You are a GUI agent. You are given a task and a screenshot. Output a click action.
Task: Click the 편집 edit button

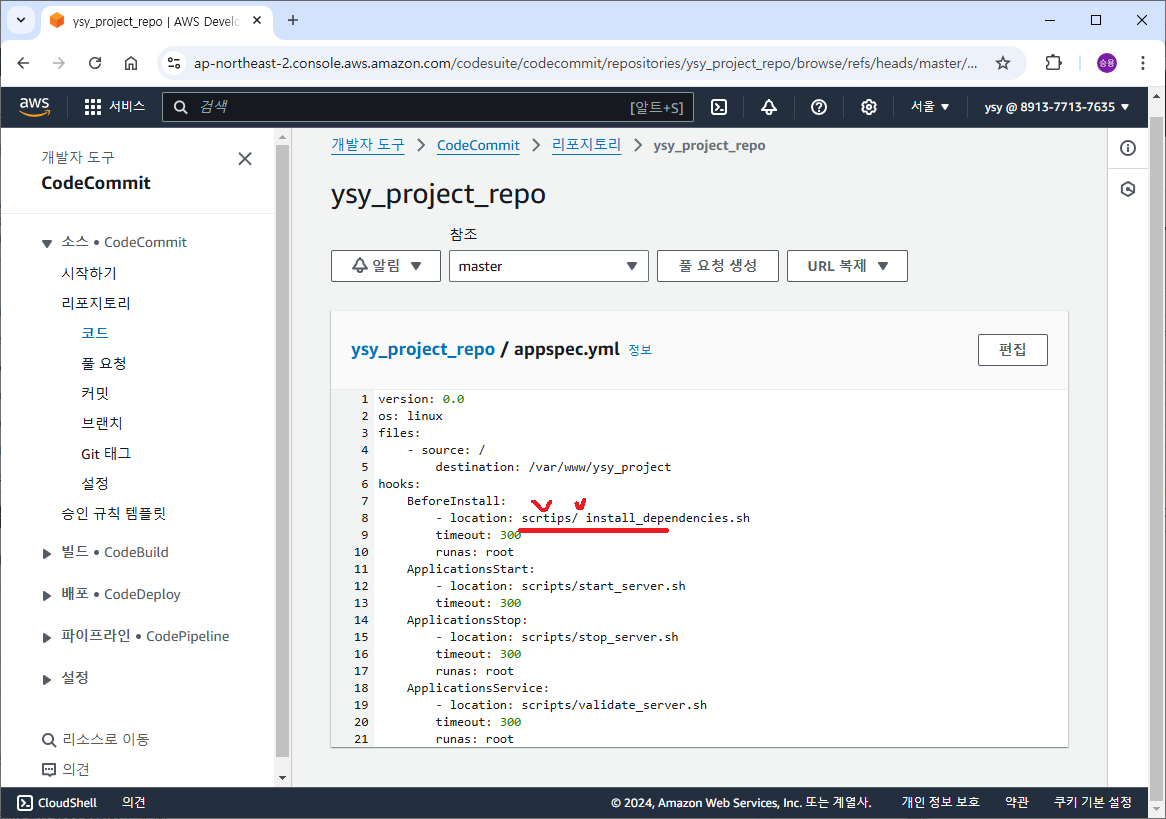[1012, 350]
